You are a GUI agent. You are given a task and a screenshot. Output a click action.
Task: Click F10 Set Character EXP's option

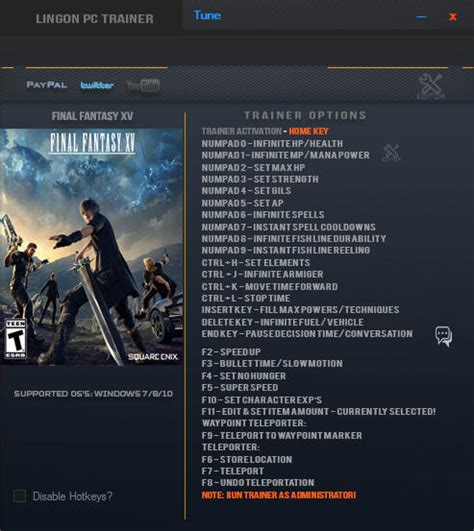pos(262,400)
